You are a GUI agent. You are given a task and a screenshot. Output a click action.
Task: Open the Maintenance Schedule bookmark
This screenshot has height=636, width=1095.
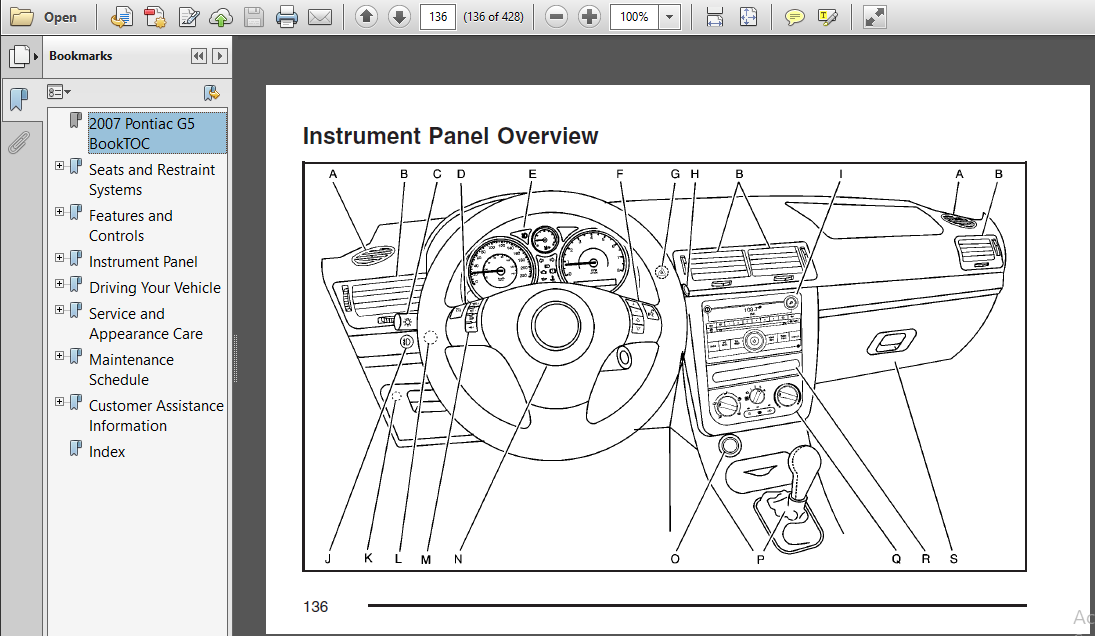tap(131, 369)
